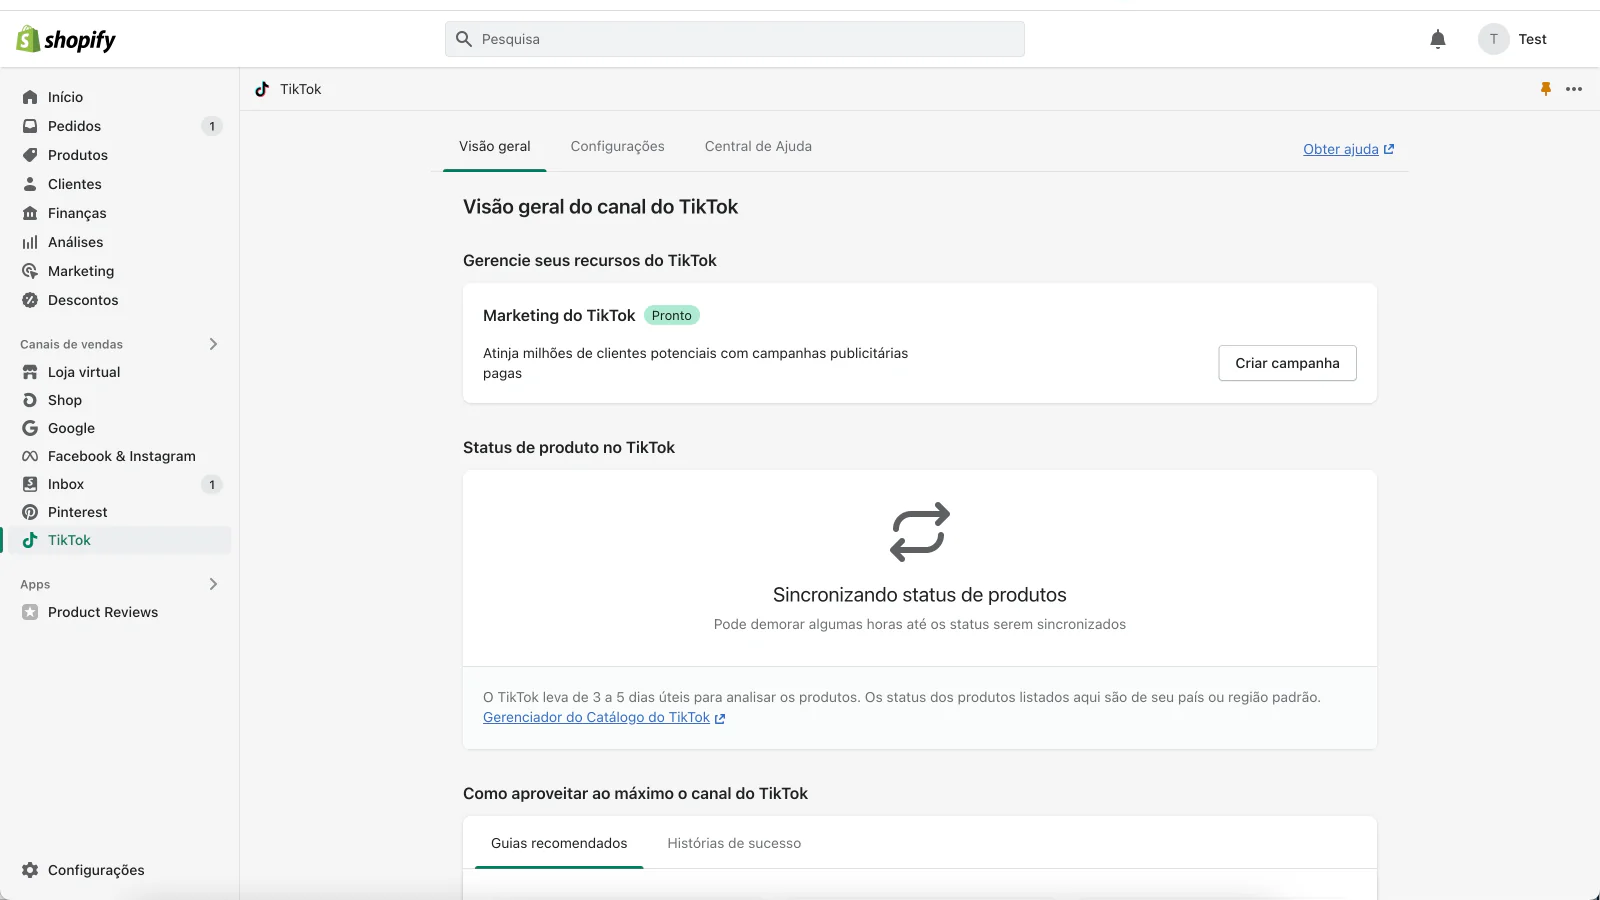Switch to Visão geral tab

tap(495, 146)
